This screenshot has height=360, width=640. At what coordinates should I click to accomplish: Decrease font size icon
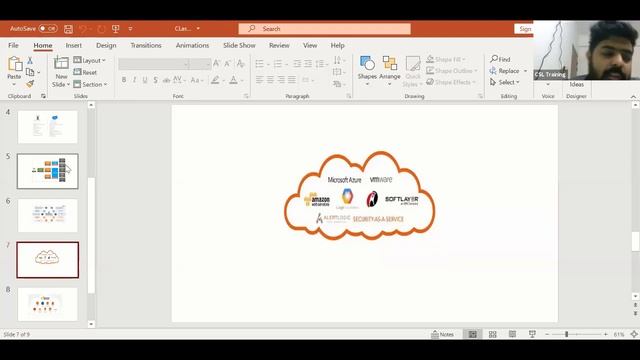228,63
